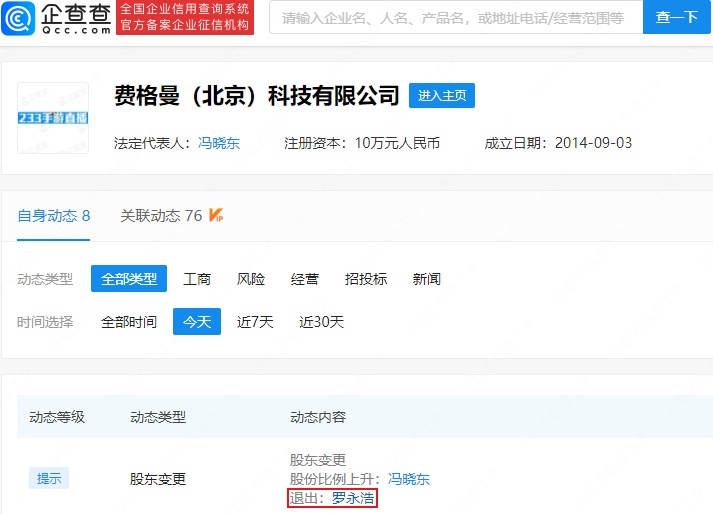The image size is (713, 515).
Task: Select the 今天 time range
Action: click(197, 322)
